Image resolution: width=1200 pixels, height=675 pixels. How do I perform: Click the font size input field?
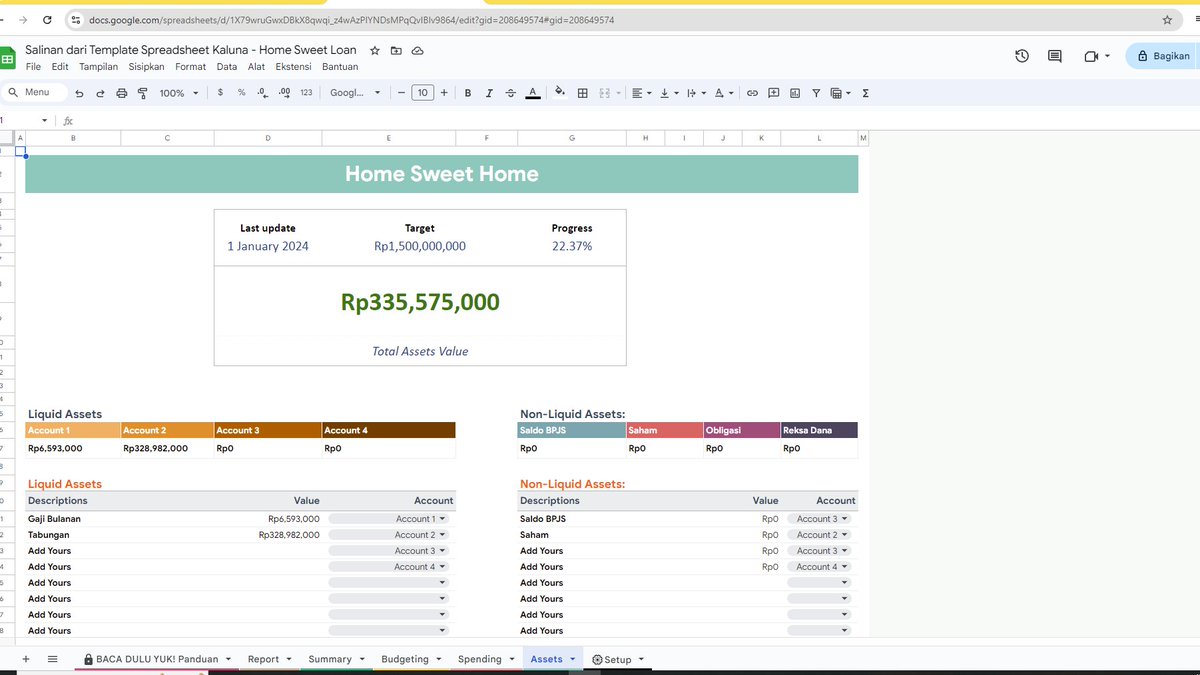coord(423,93)
